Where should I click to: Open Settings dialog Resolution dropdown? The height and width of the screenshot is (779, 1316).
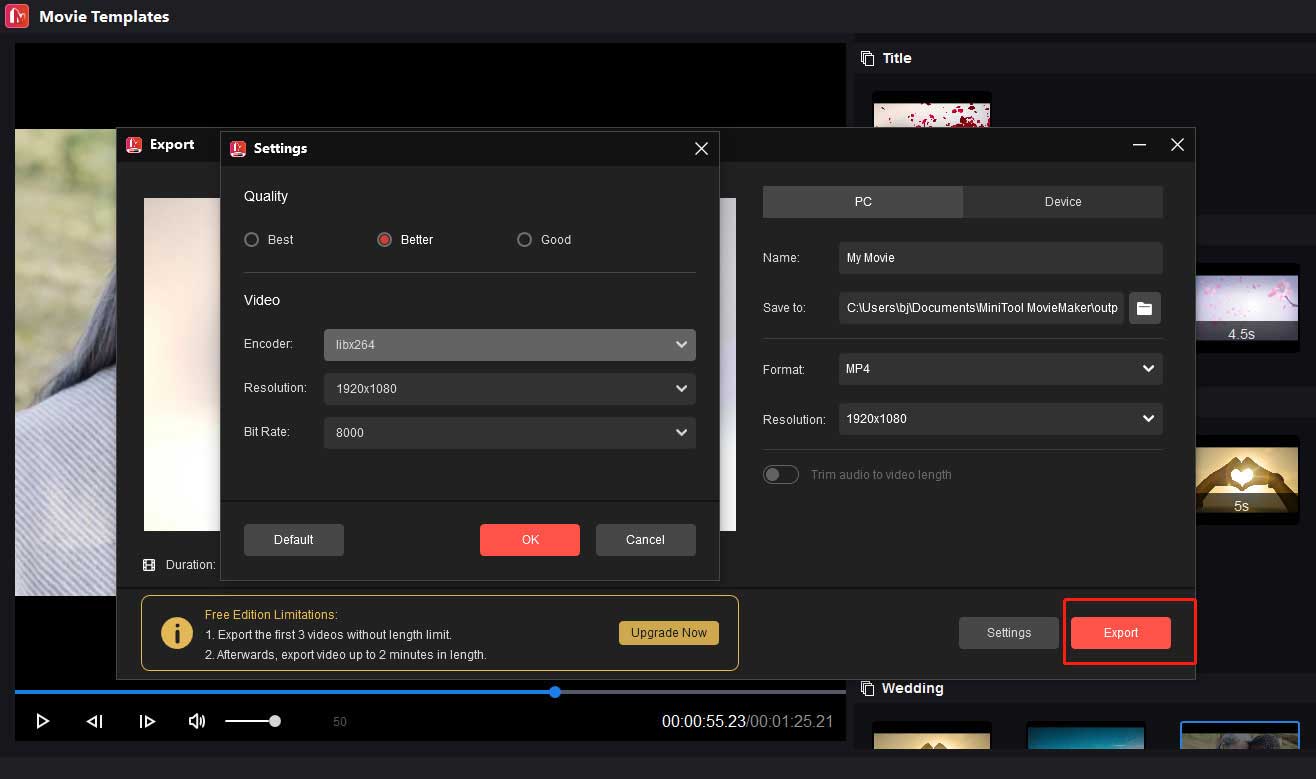click(x=510, y=388)
